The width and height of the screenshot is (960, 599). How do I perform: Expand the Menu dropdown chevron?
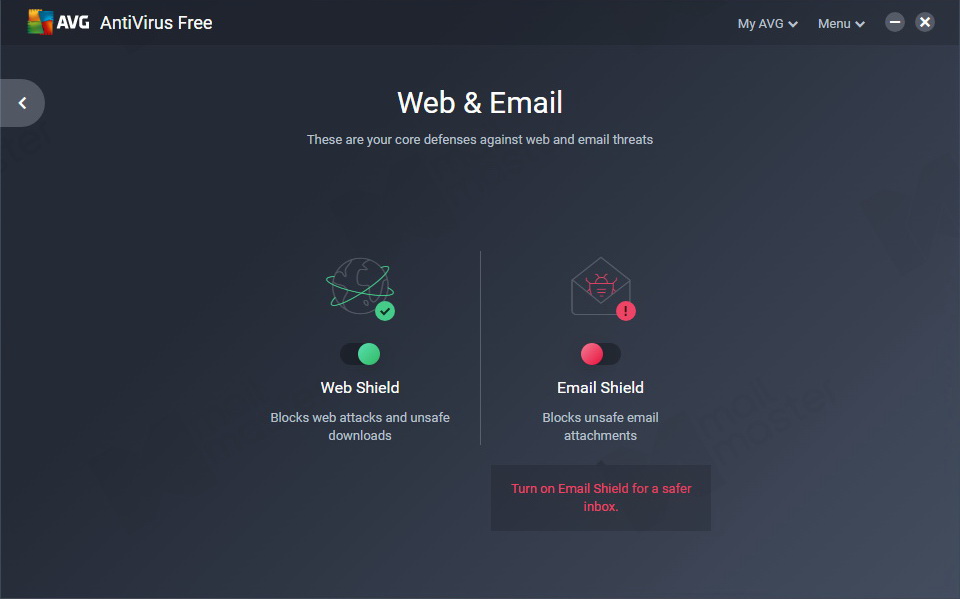pyautogui.click(x=860, y=24)
